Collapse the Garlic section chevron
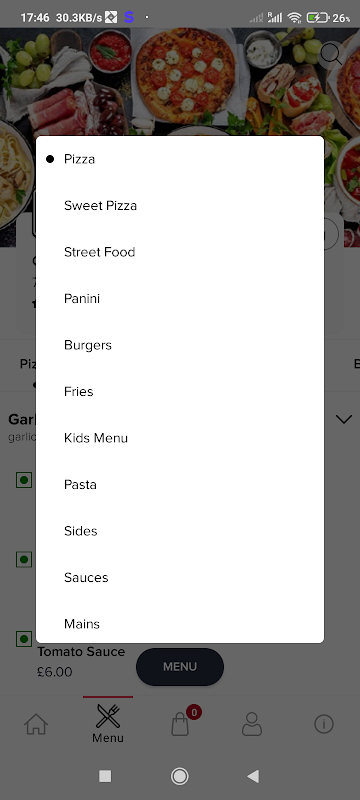360x800 pixels. point(344,419)
